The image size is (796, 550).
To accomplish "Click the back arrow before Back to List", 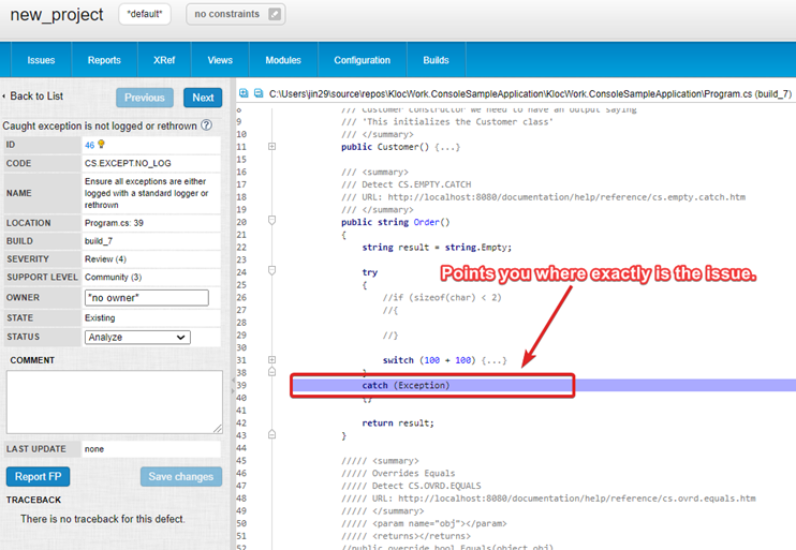I will click(x=4, y=96).
